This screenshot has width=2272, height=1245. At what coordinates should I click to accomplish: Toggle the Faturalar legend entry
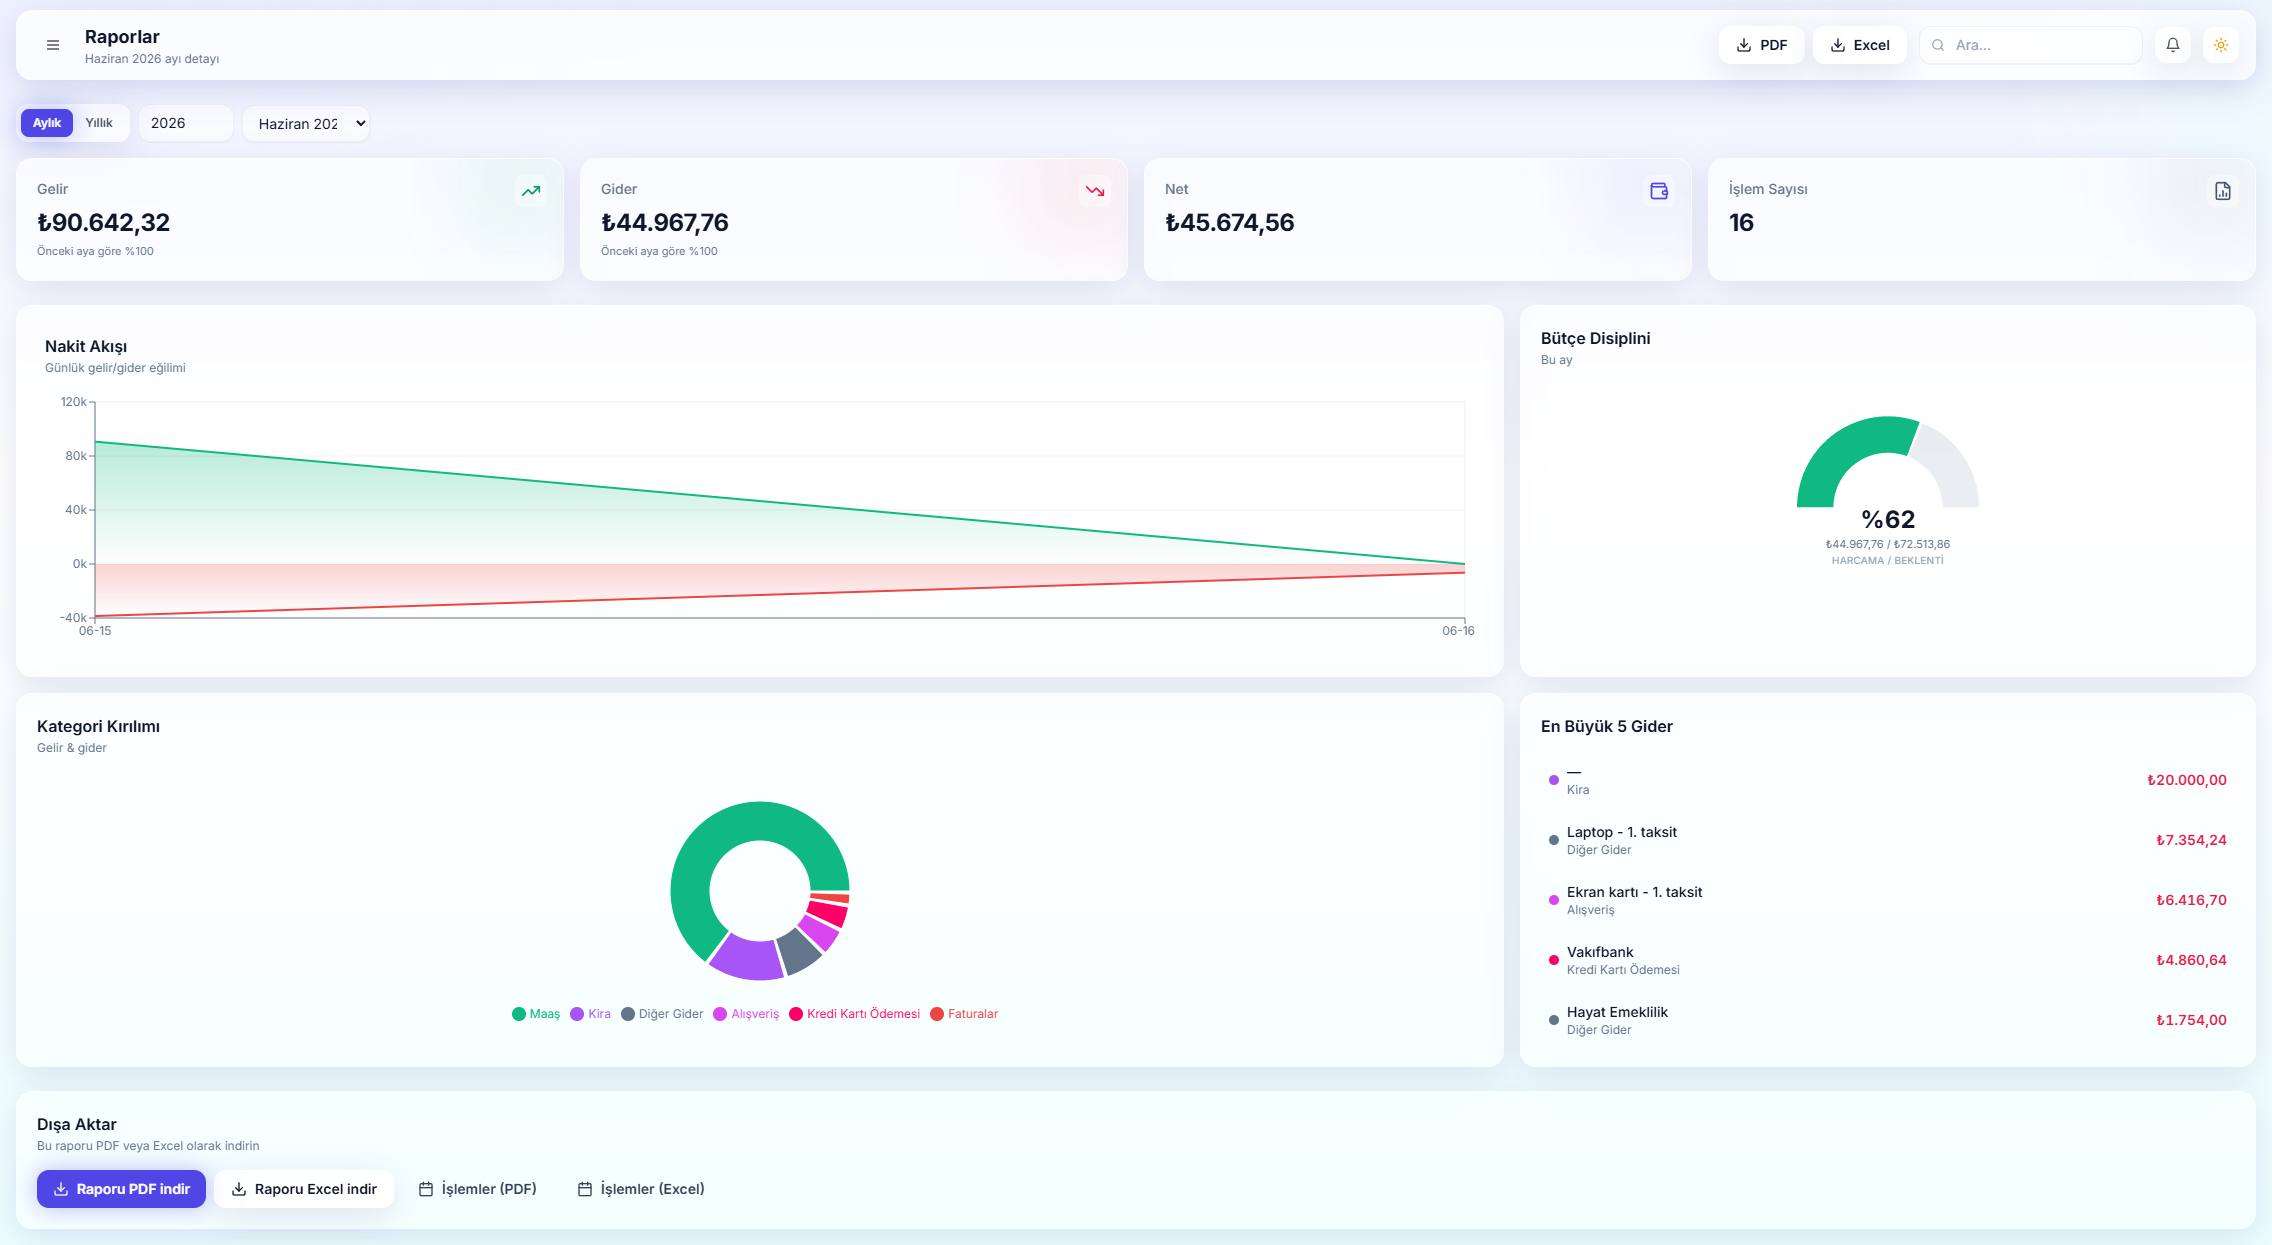pyautogui.click(x=964, y=1014)
